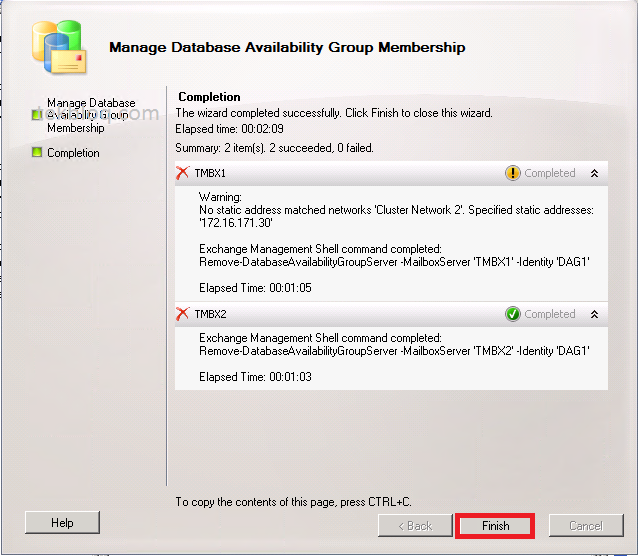This screenshot has height=556, width=638.
Task: Click the Help button
Action: (x=62, y=523)
